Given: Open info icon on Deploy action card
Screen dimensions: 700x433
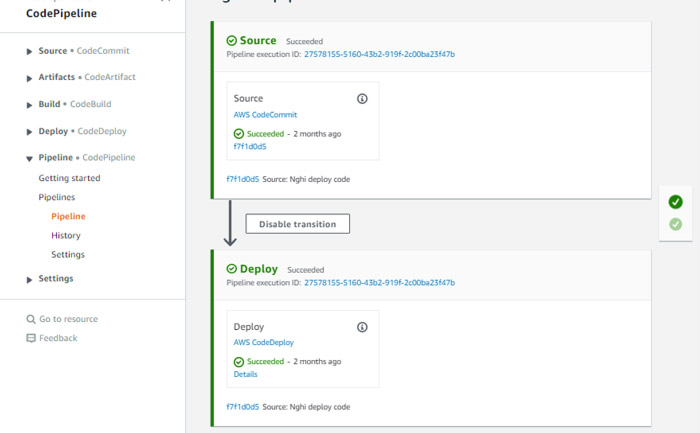Looking at the screenshot, I should (362, 327).
